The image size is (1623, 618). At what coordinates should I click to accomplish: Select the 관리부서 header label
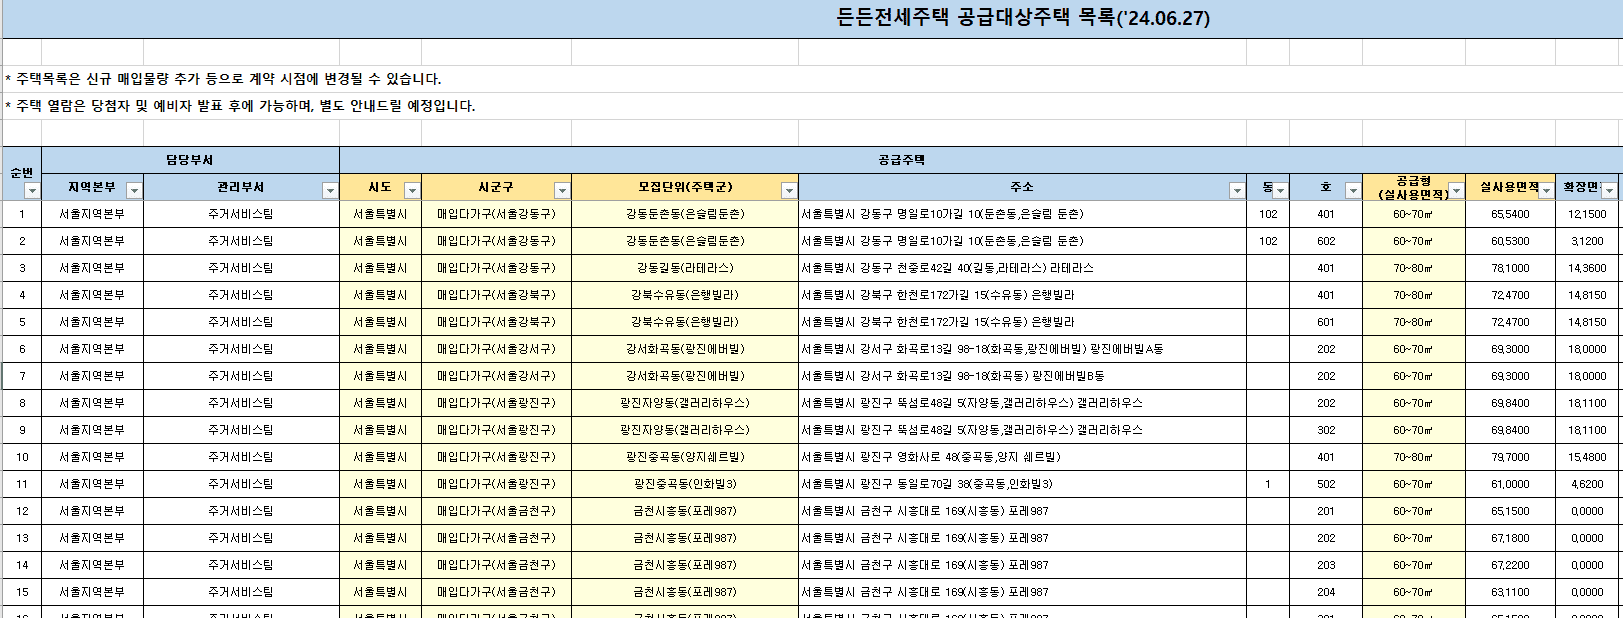tap(240, 187)
